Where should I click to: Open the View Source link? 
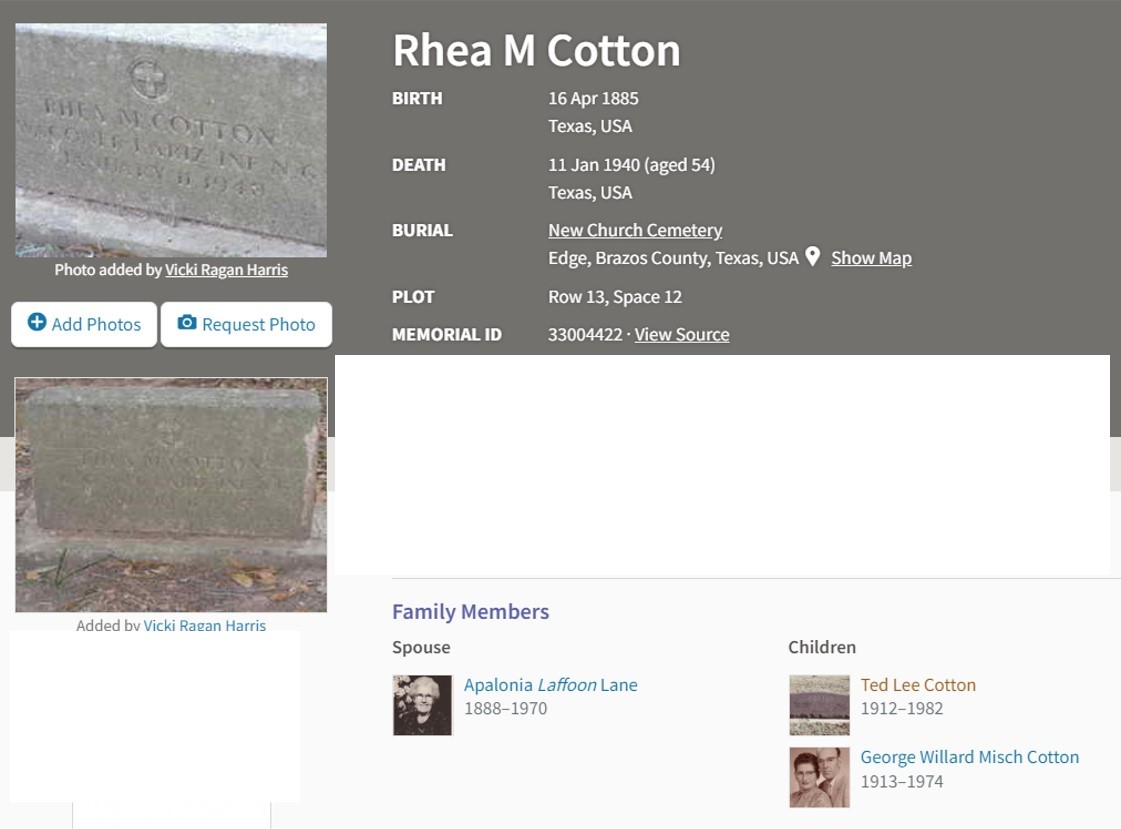pos(682,334)
